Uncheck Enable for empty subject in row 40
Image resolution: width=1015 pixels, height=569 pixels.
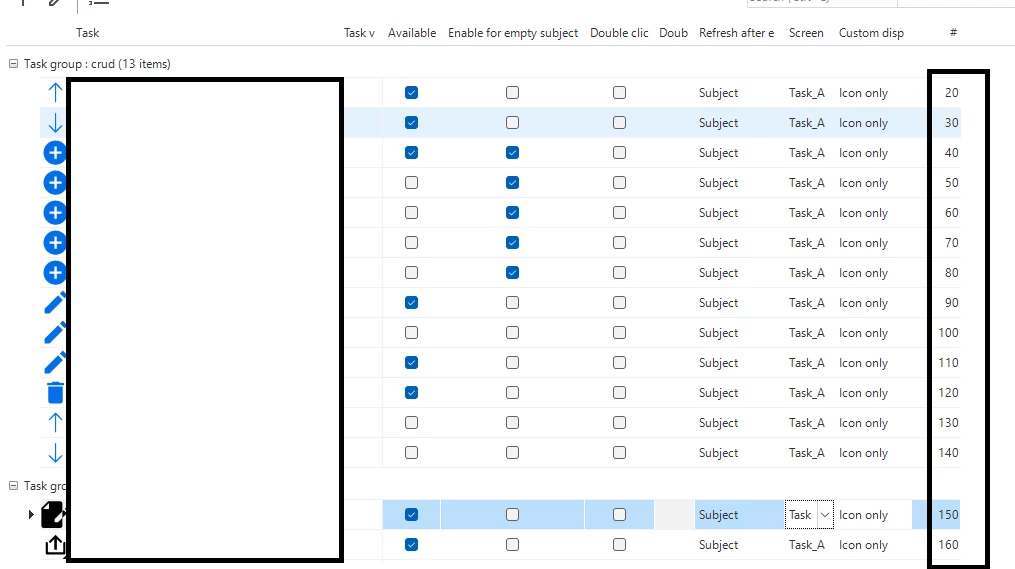click(512, 153)
